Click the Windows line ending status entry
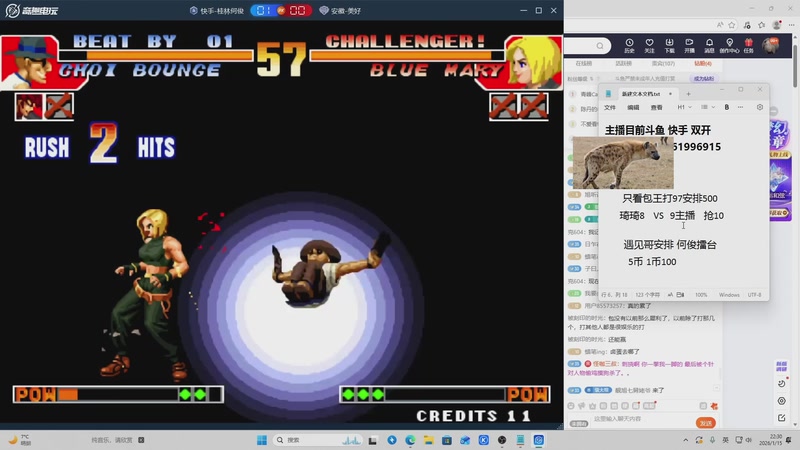Screen dimensions: 800x450 (x=729, y=295)
